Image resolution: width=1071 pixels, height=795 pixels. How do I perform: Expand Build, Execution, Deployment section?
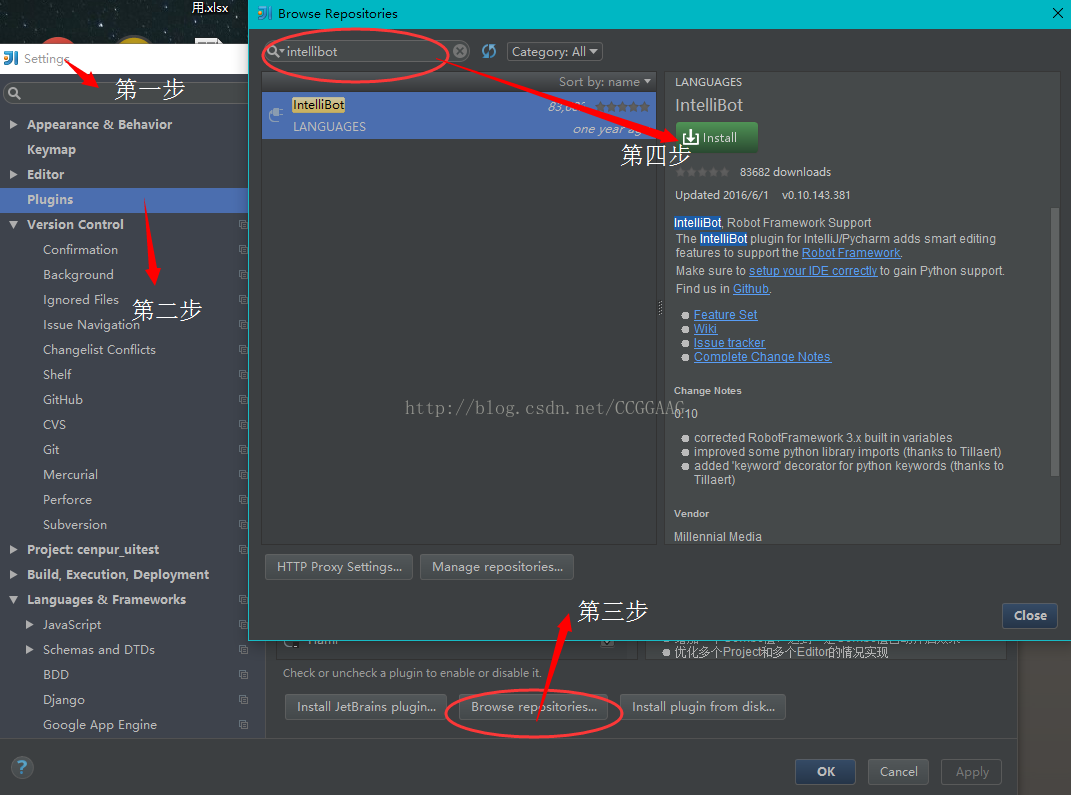[13, 574]
